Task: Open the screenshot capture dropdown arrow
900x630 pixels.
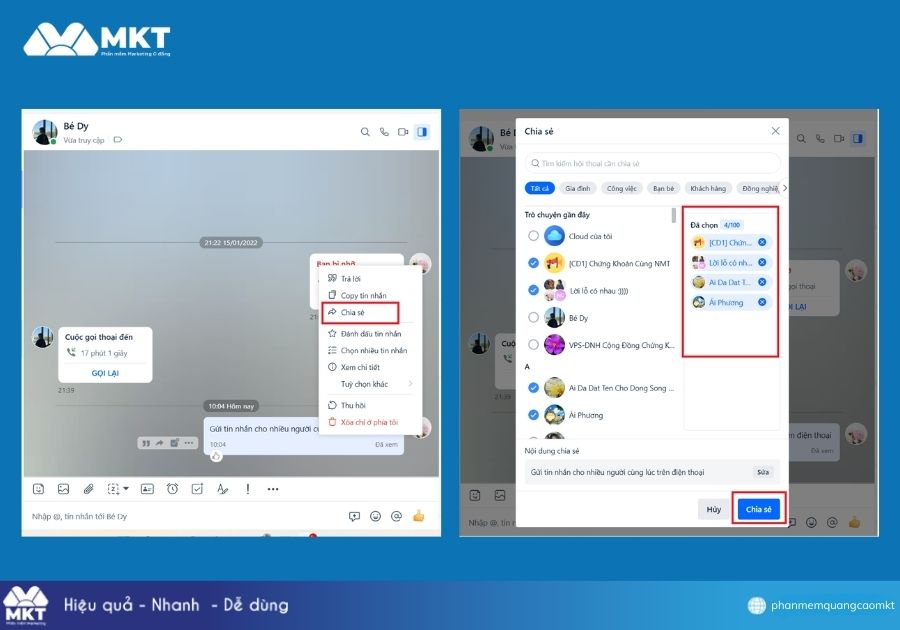Action: click(125, 489)
